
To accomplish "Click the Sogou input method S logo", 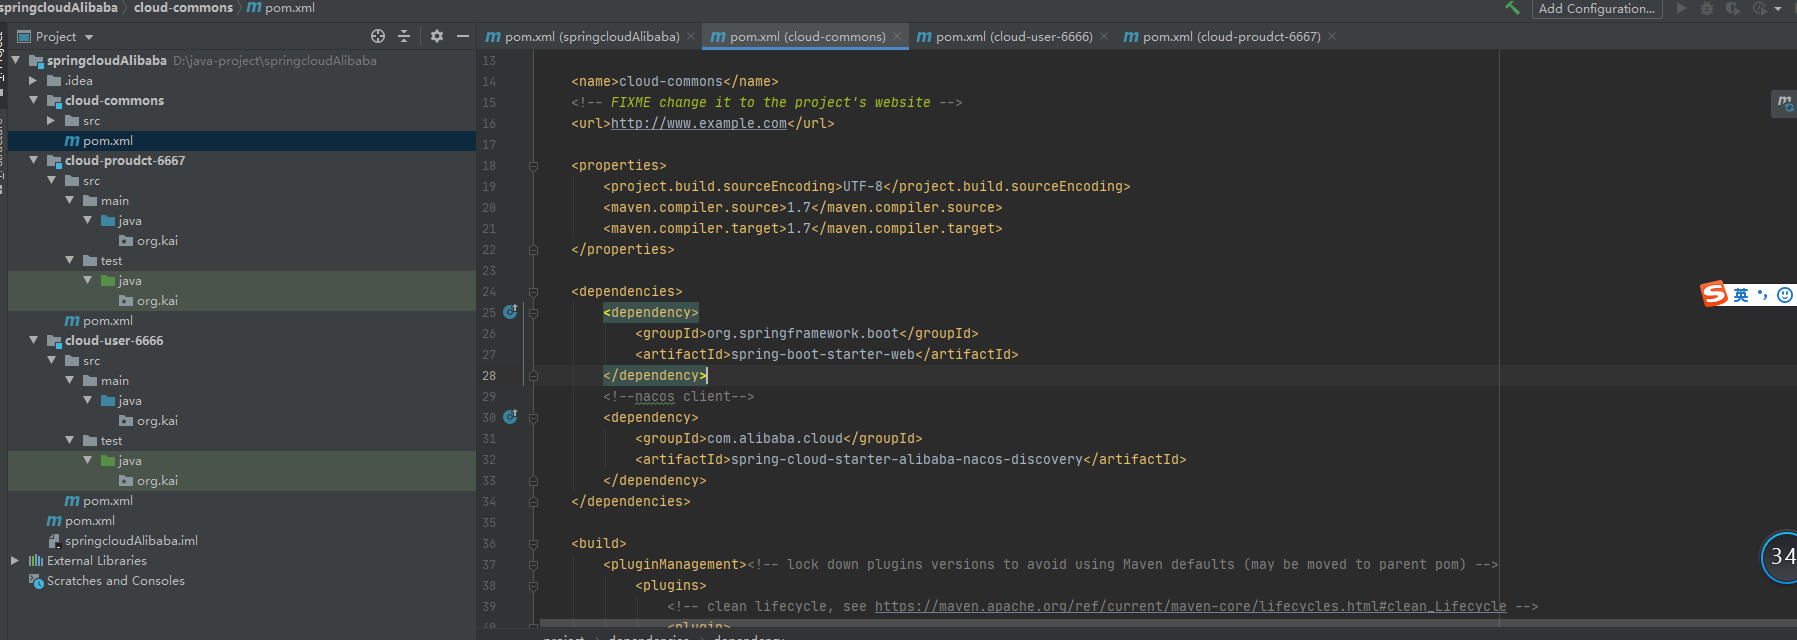I will click(x=1714, y=294).
